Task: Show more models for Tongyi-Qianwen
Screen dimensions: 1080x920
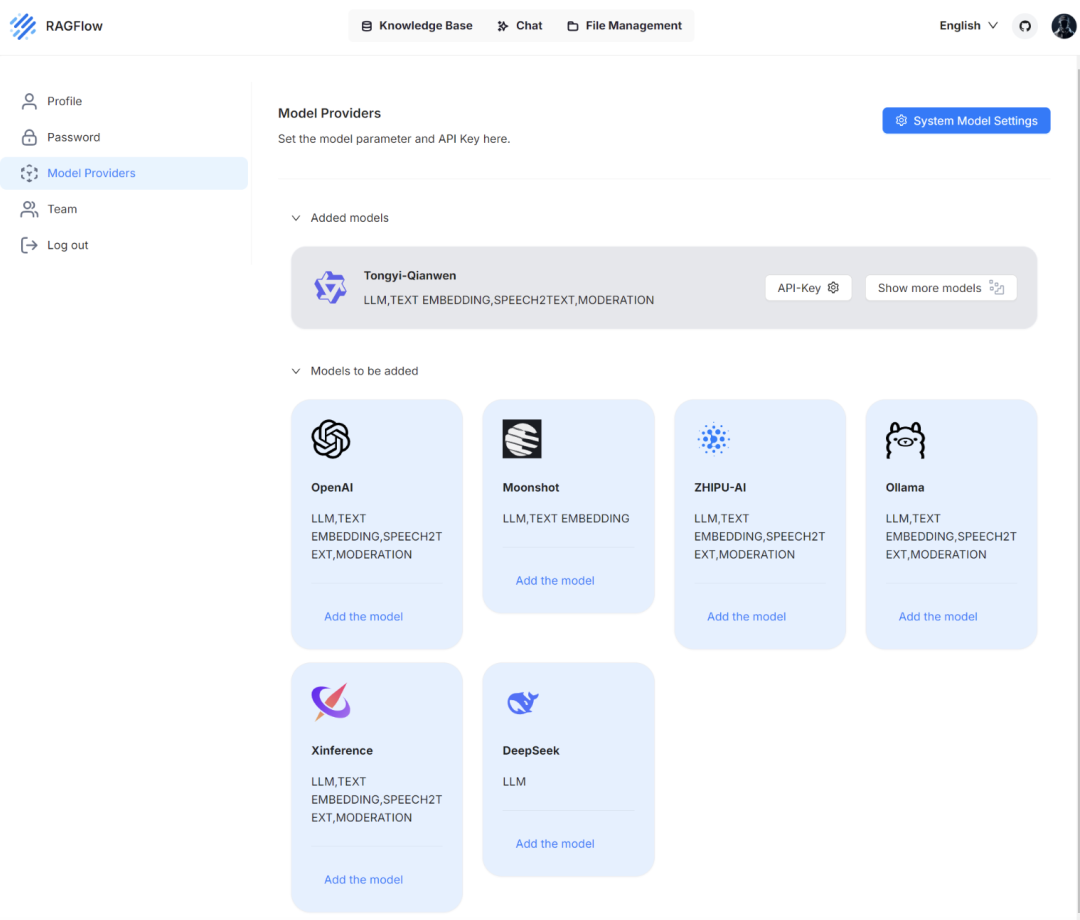Action: pyautogui.click(x=941, y=288)
